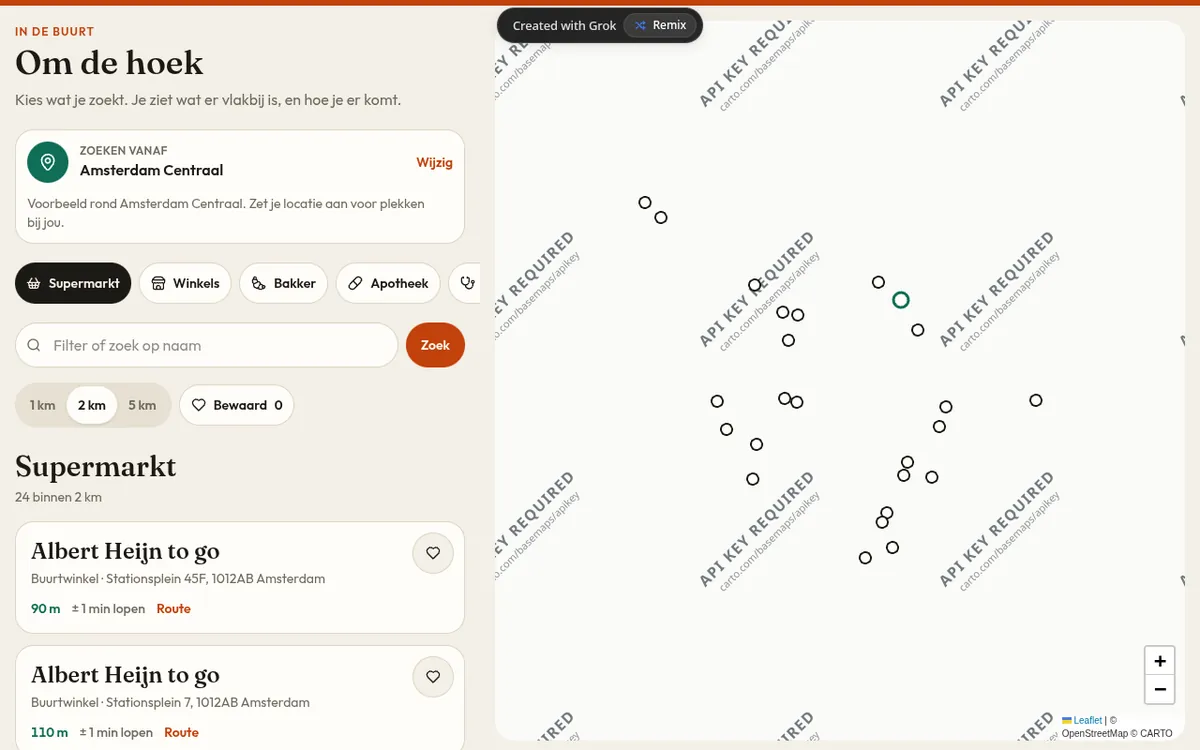Viewport: 1200px width, 750px height.
Task: Click the pill icon on Apotheek chip
Action: coord(355,283)
